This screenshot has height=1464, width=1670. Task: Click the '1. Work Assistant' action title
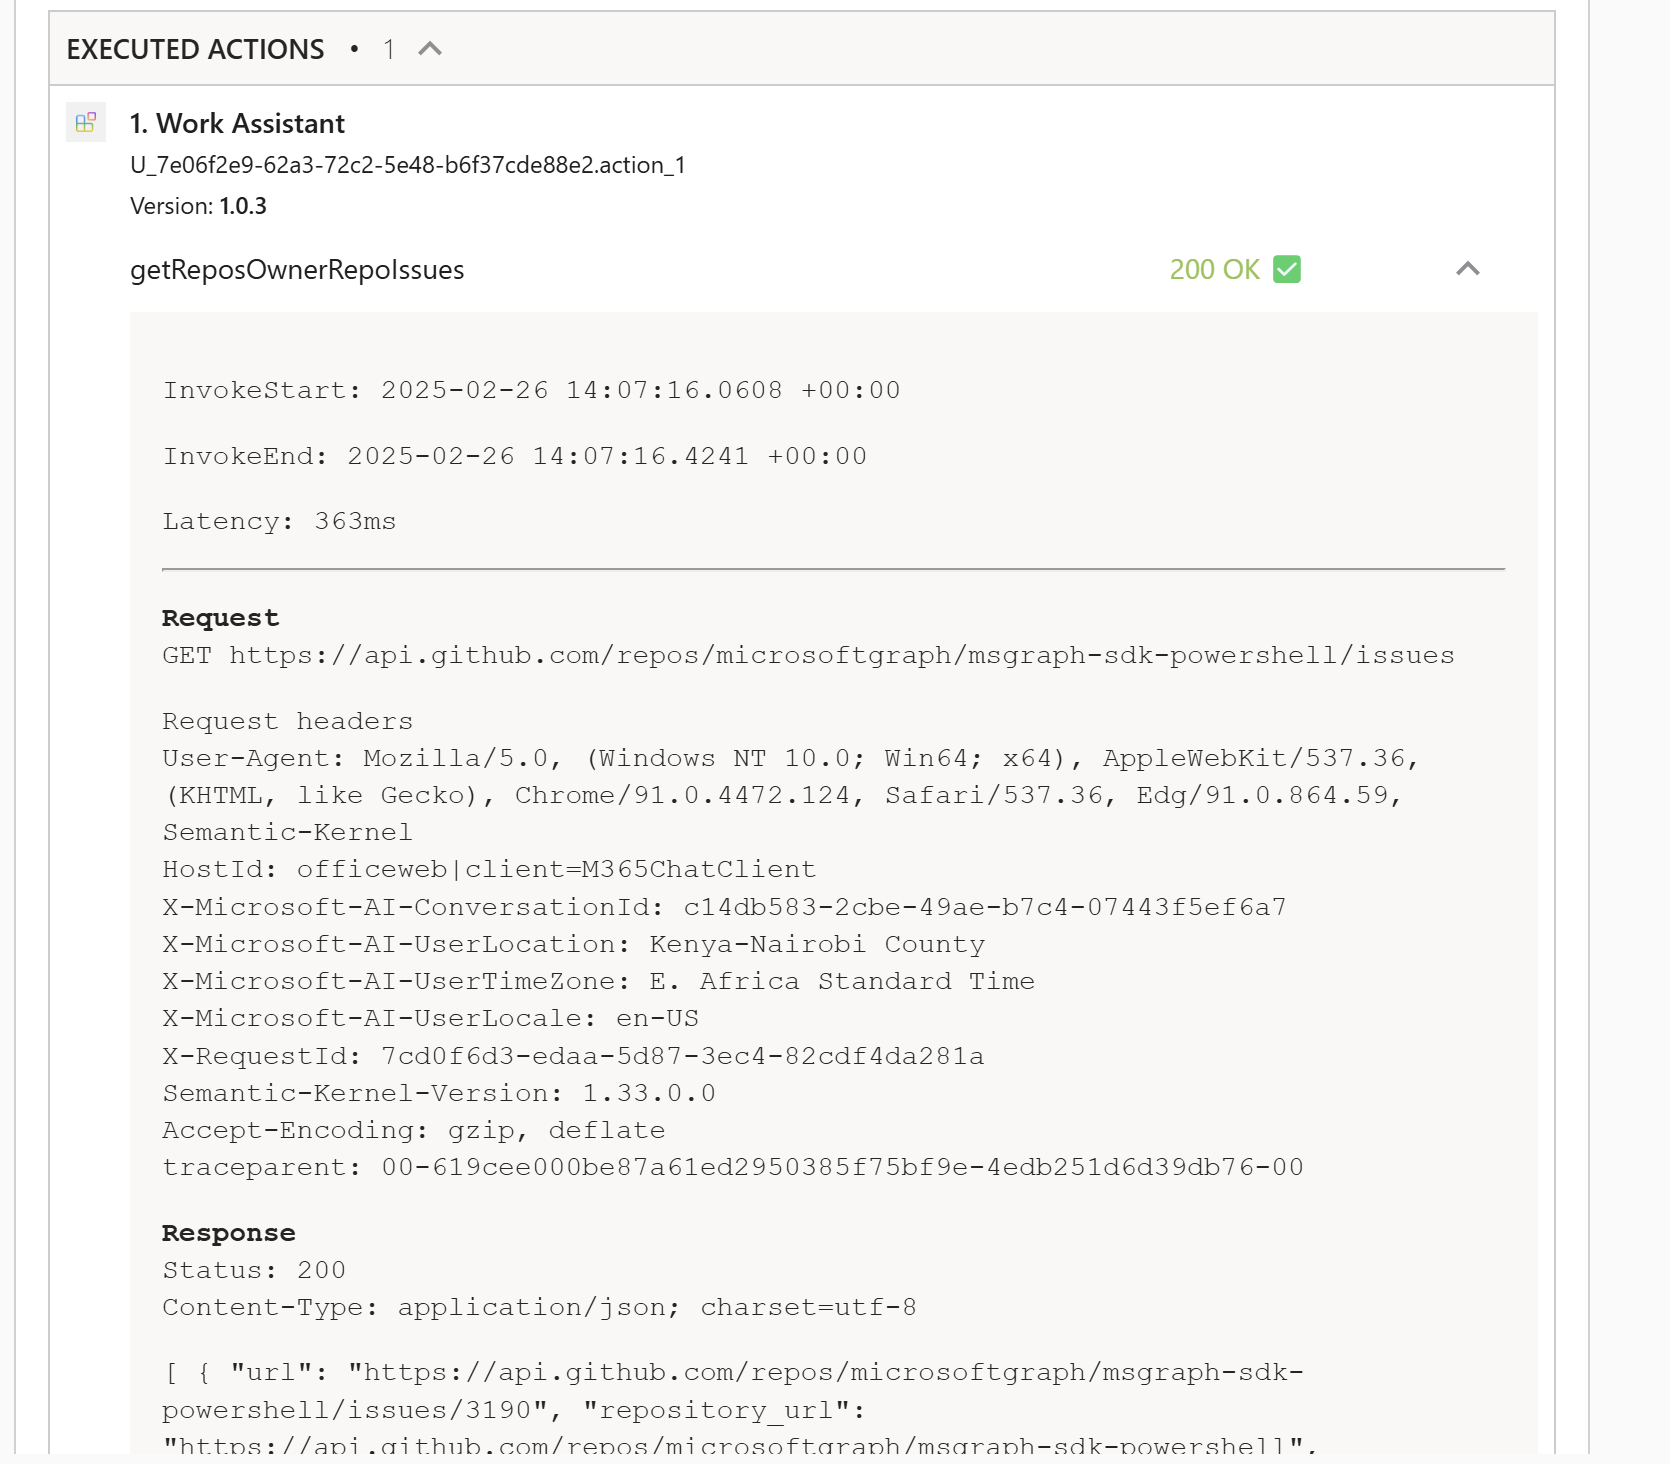click(237, 123)
